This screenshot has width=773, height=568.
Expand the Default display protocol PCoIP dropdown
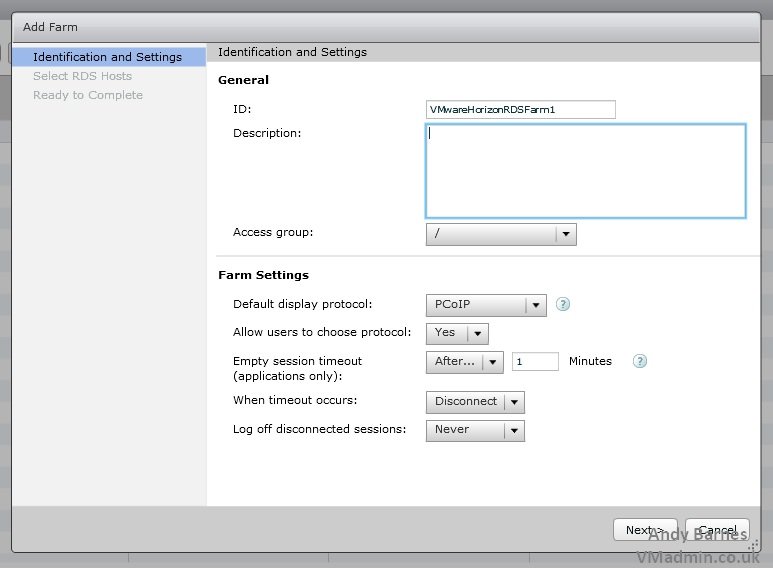pyautogui.click(x=486, y=305)
